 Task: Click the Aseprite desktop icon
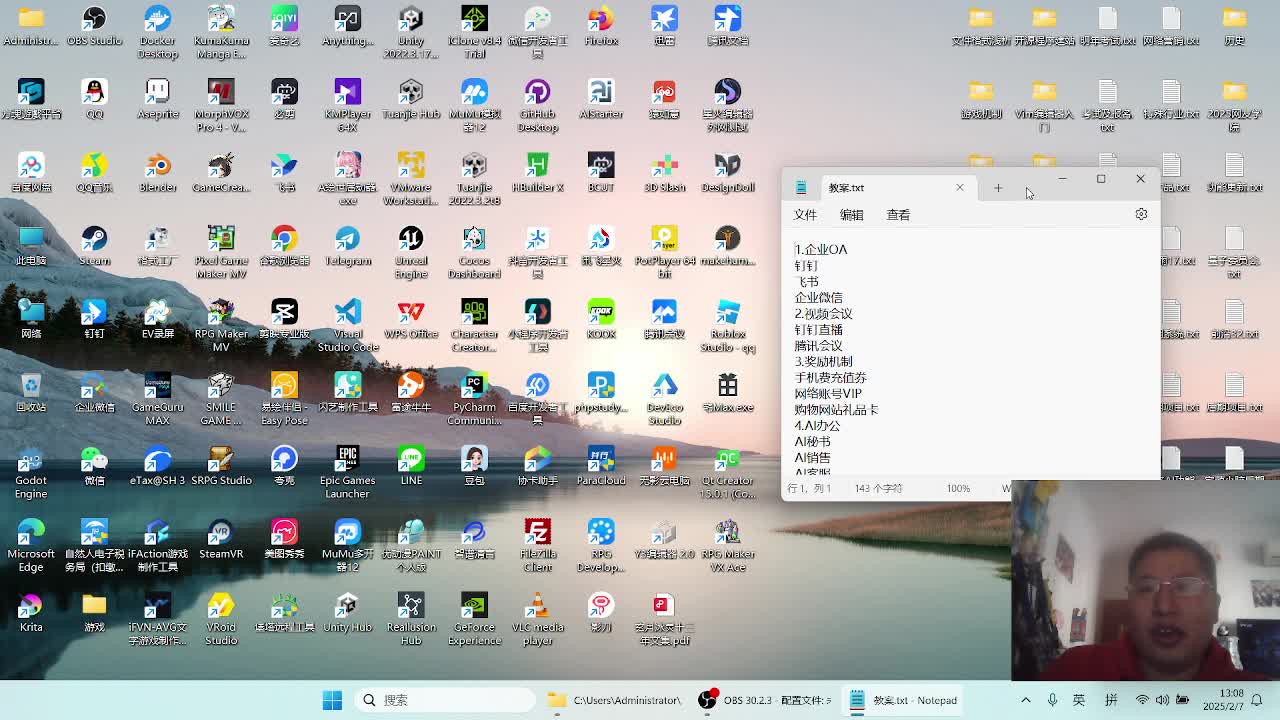click(x=157, y=99)
